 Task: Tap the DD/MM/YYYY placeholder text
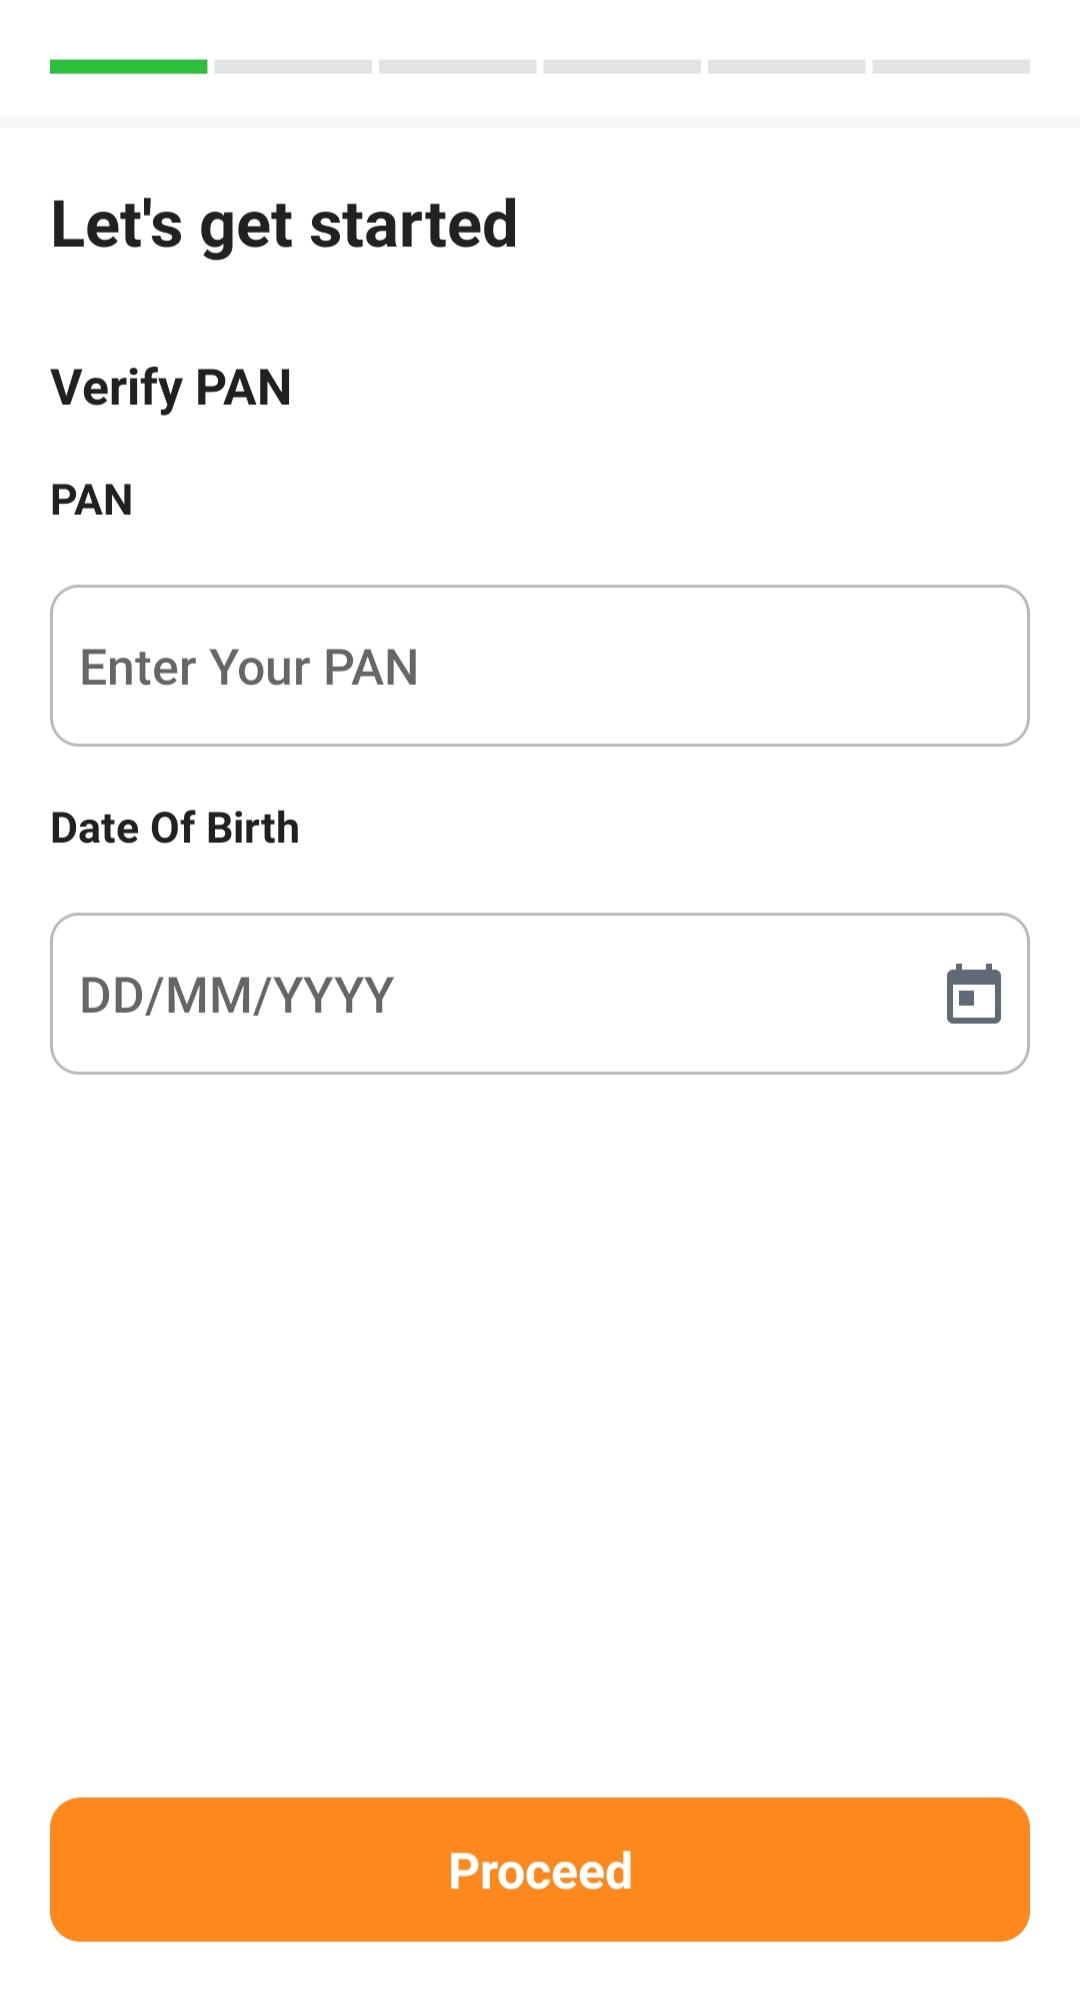237,996
